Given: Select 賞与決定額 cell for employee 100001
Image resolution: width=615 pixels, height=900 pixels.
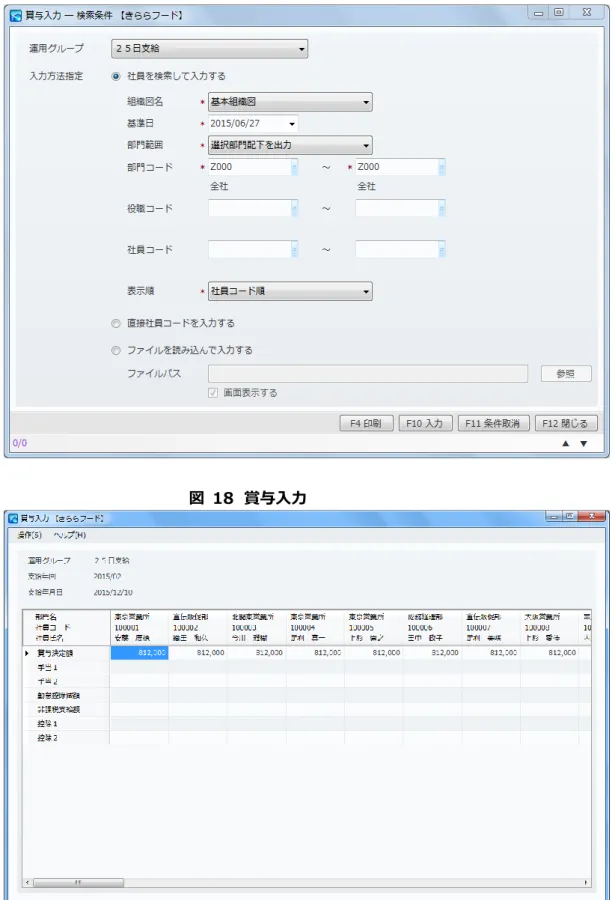Looking at the screenshot, I should click(x=139, y=653).
